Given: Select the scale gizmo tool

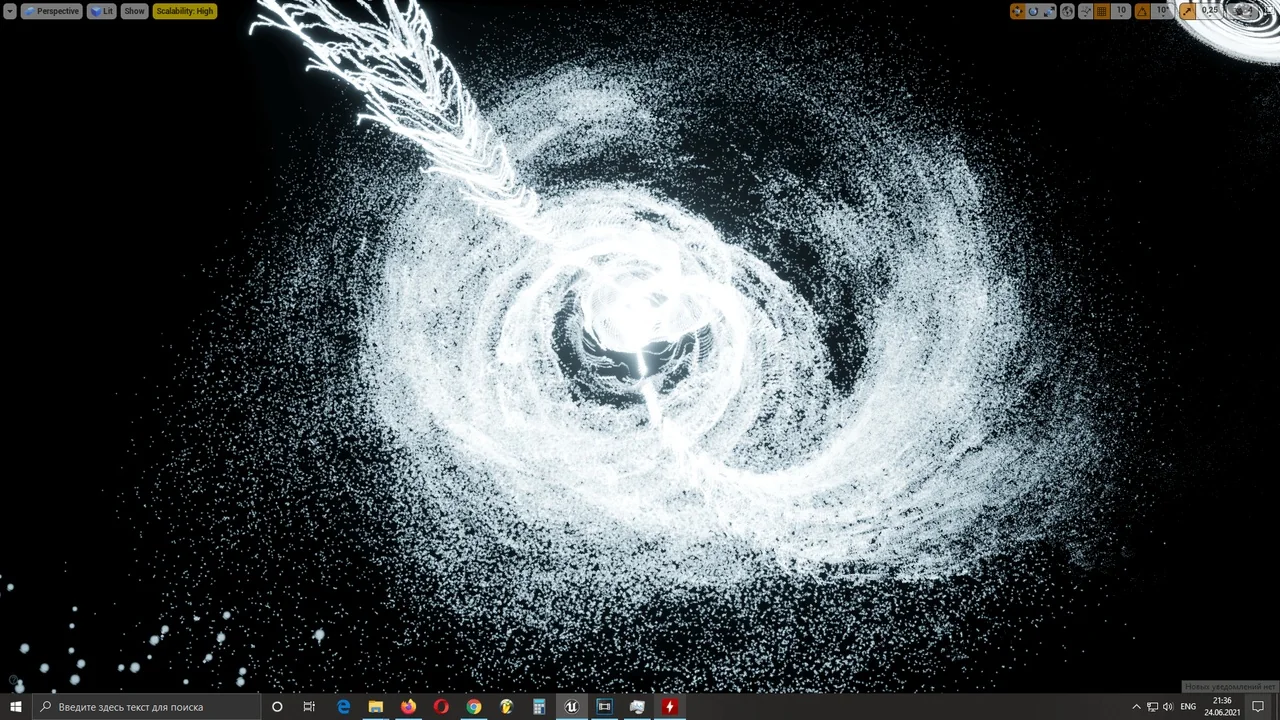Looking at the screenshot, I should [1049, 11].
